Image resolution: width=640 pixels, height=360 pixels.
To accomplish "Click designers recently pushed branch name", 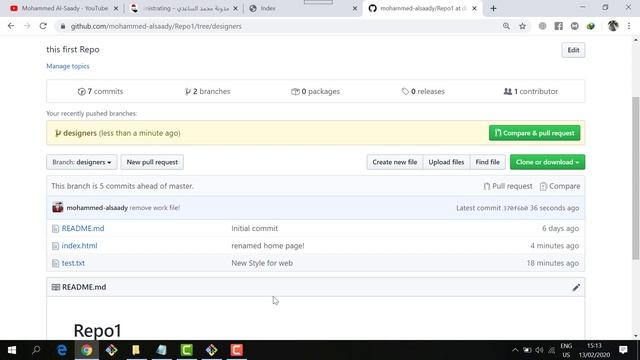I will [80, 133].
